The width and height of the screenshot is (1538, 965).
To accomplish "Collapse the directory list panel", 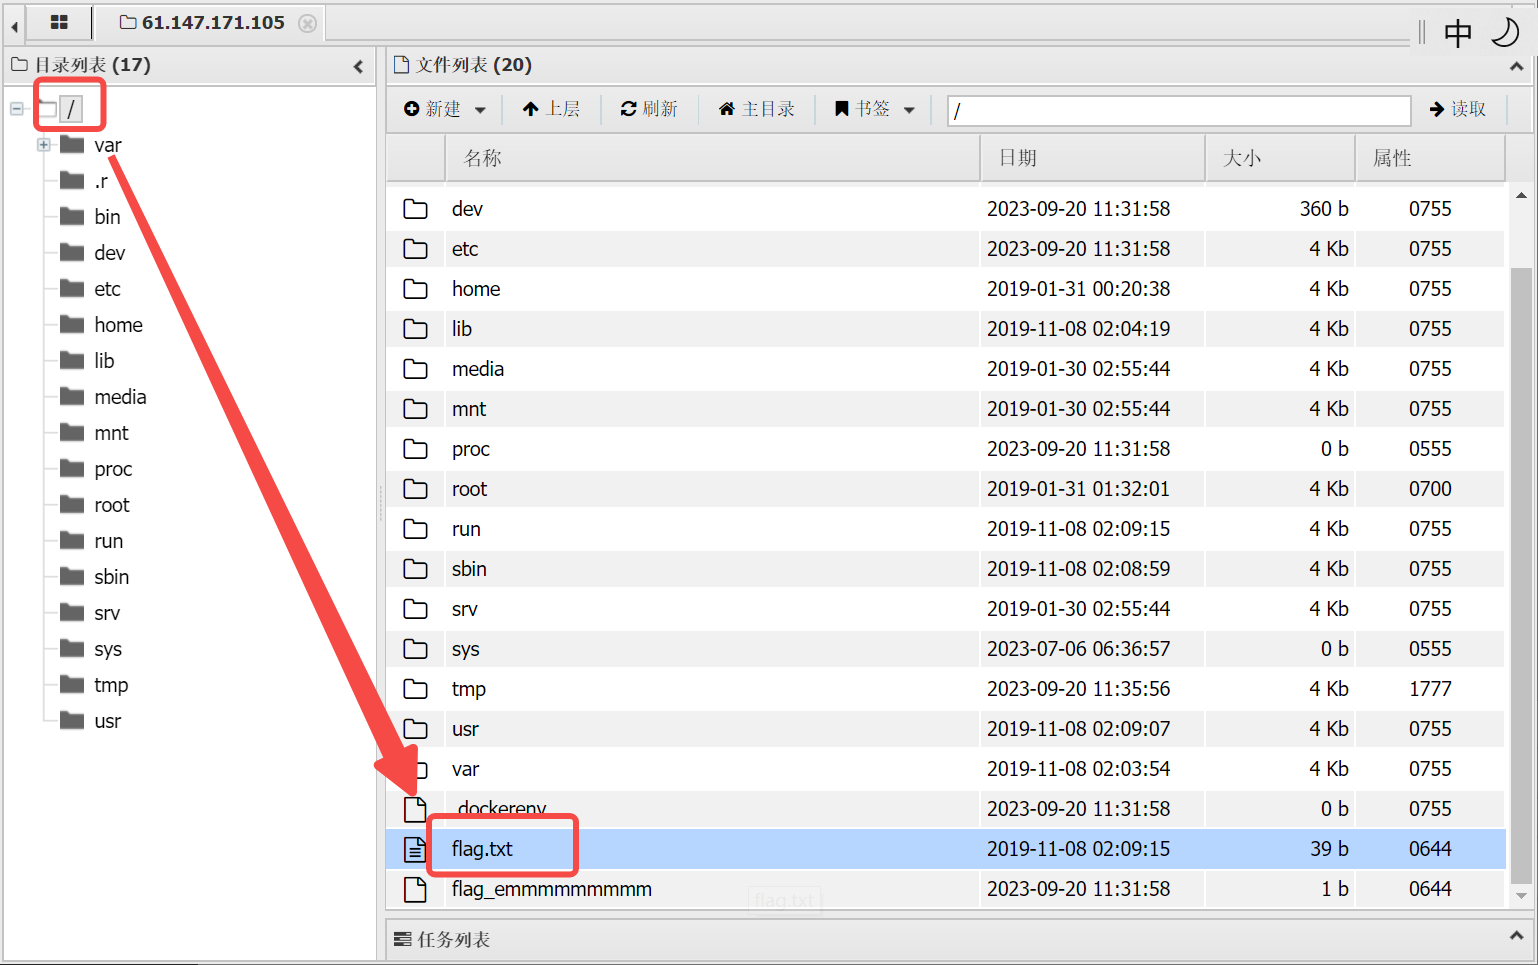I will click(x=358, y=66).
